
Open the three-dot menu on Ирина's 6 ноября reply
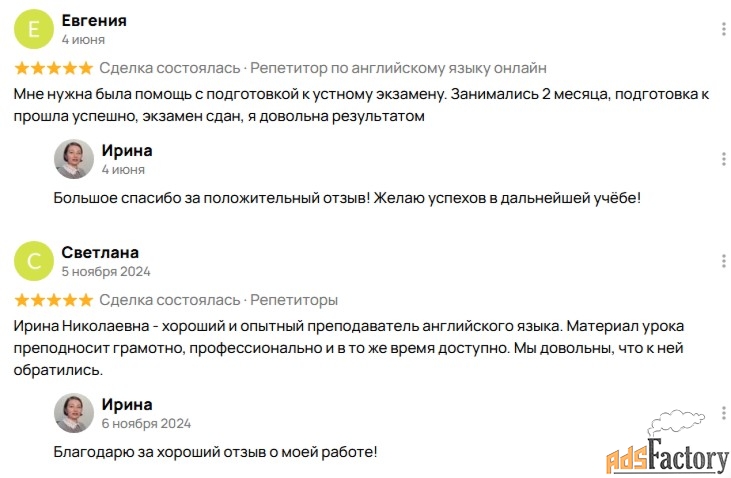pyautogui.click(x=724, y=413)
